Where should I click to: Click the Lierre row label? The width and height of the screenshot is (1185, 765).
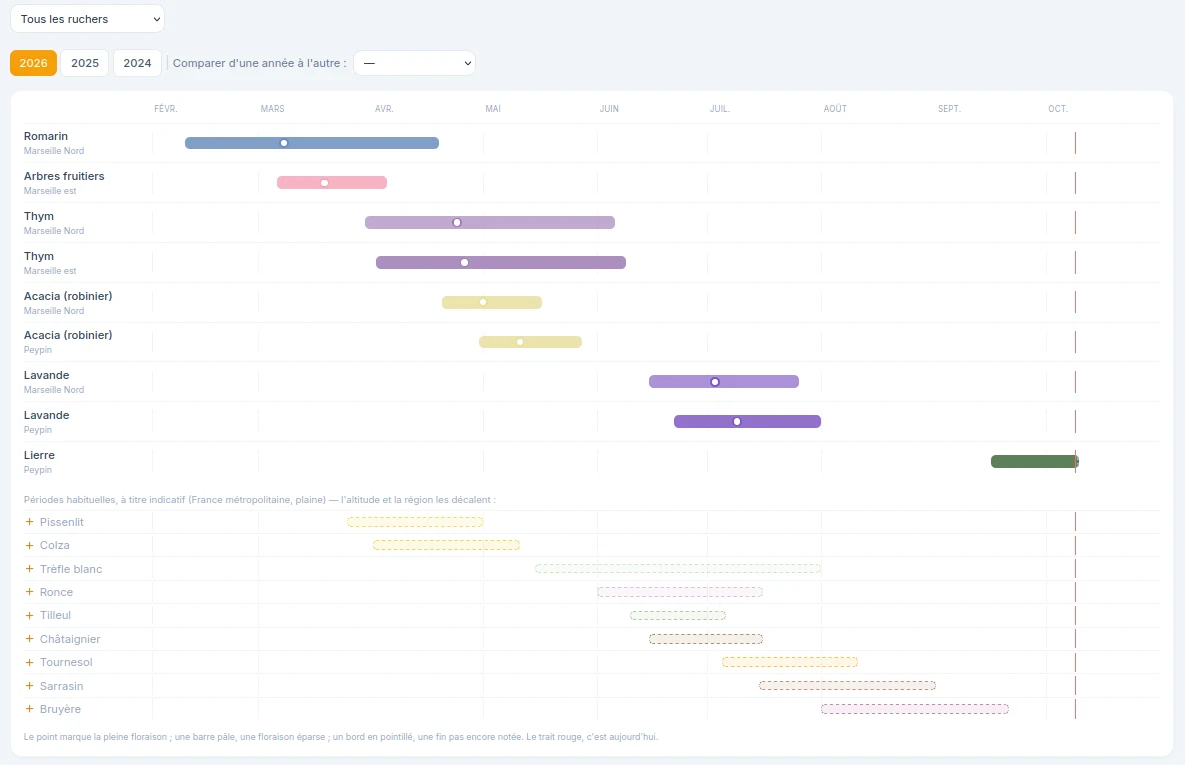[39, 455]
